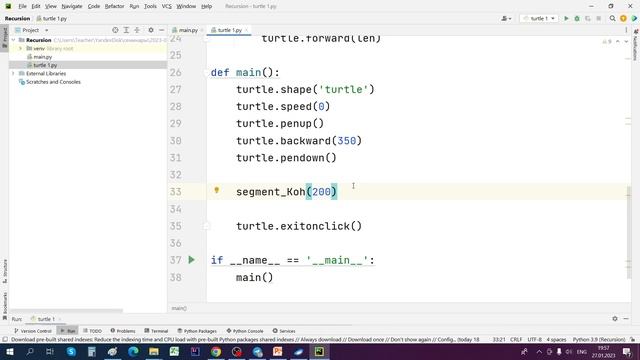The image size is (640, 360).
Task: Click the yellow intention lightbulb on line 33
Action: coord(217,190)
